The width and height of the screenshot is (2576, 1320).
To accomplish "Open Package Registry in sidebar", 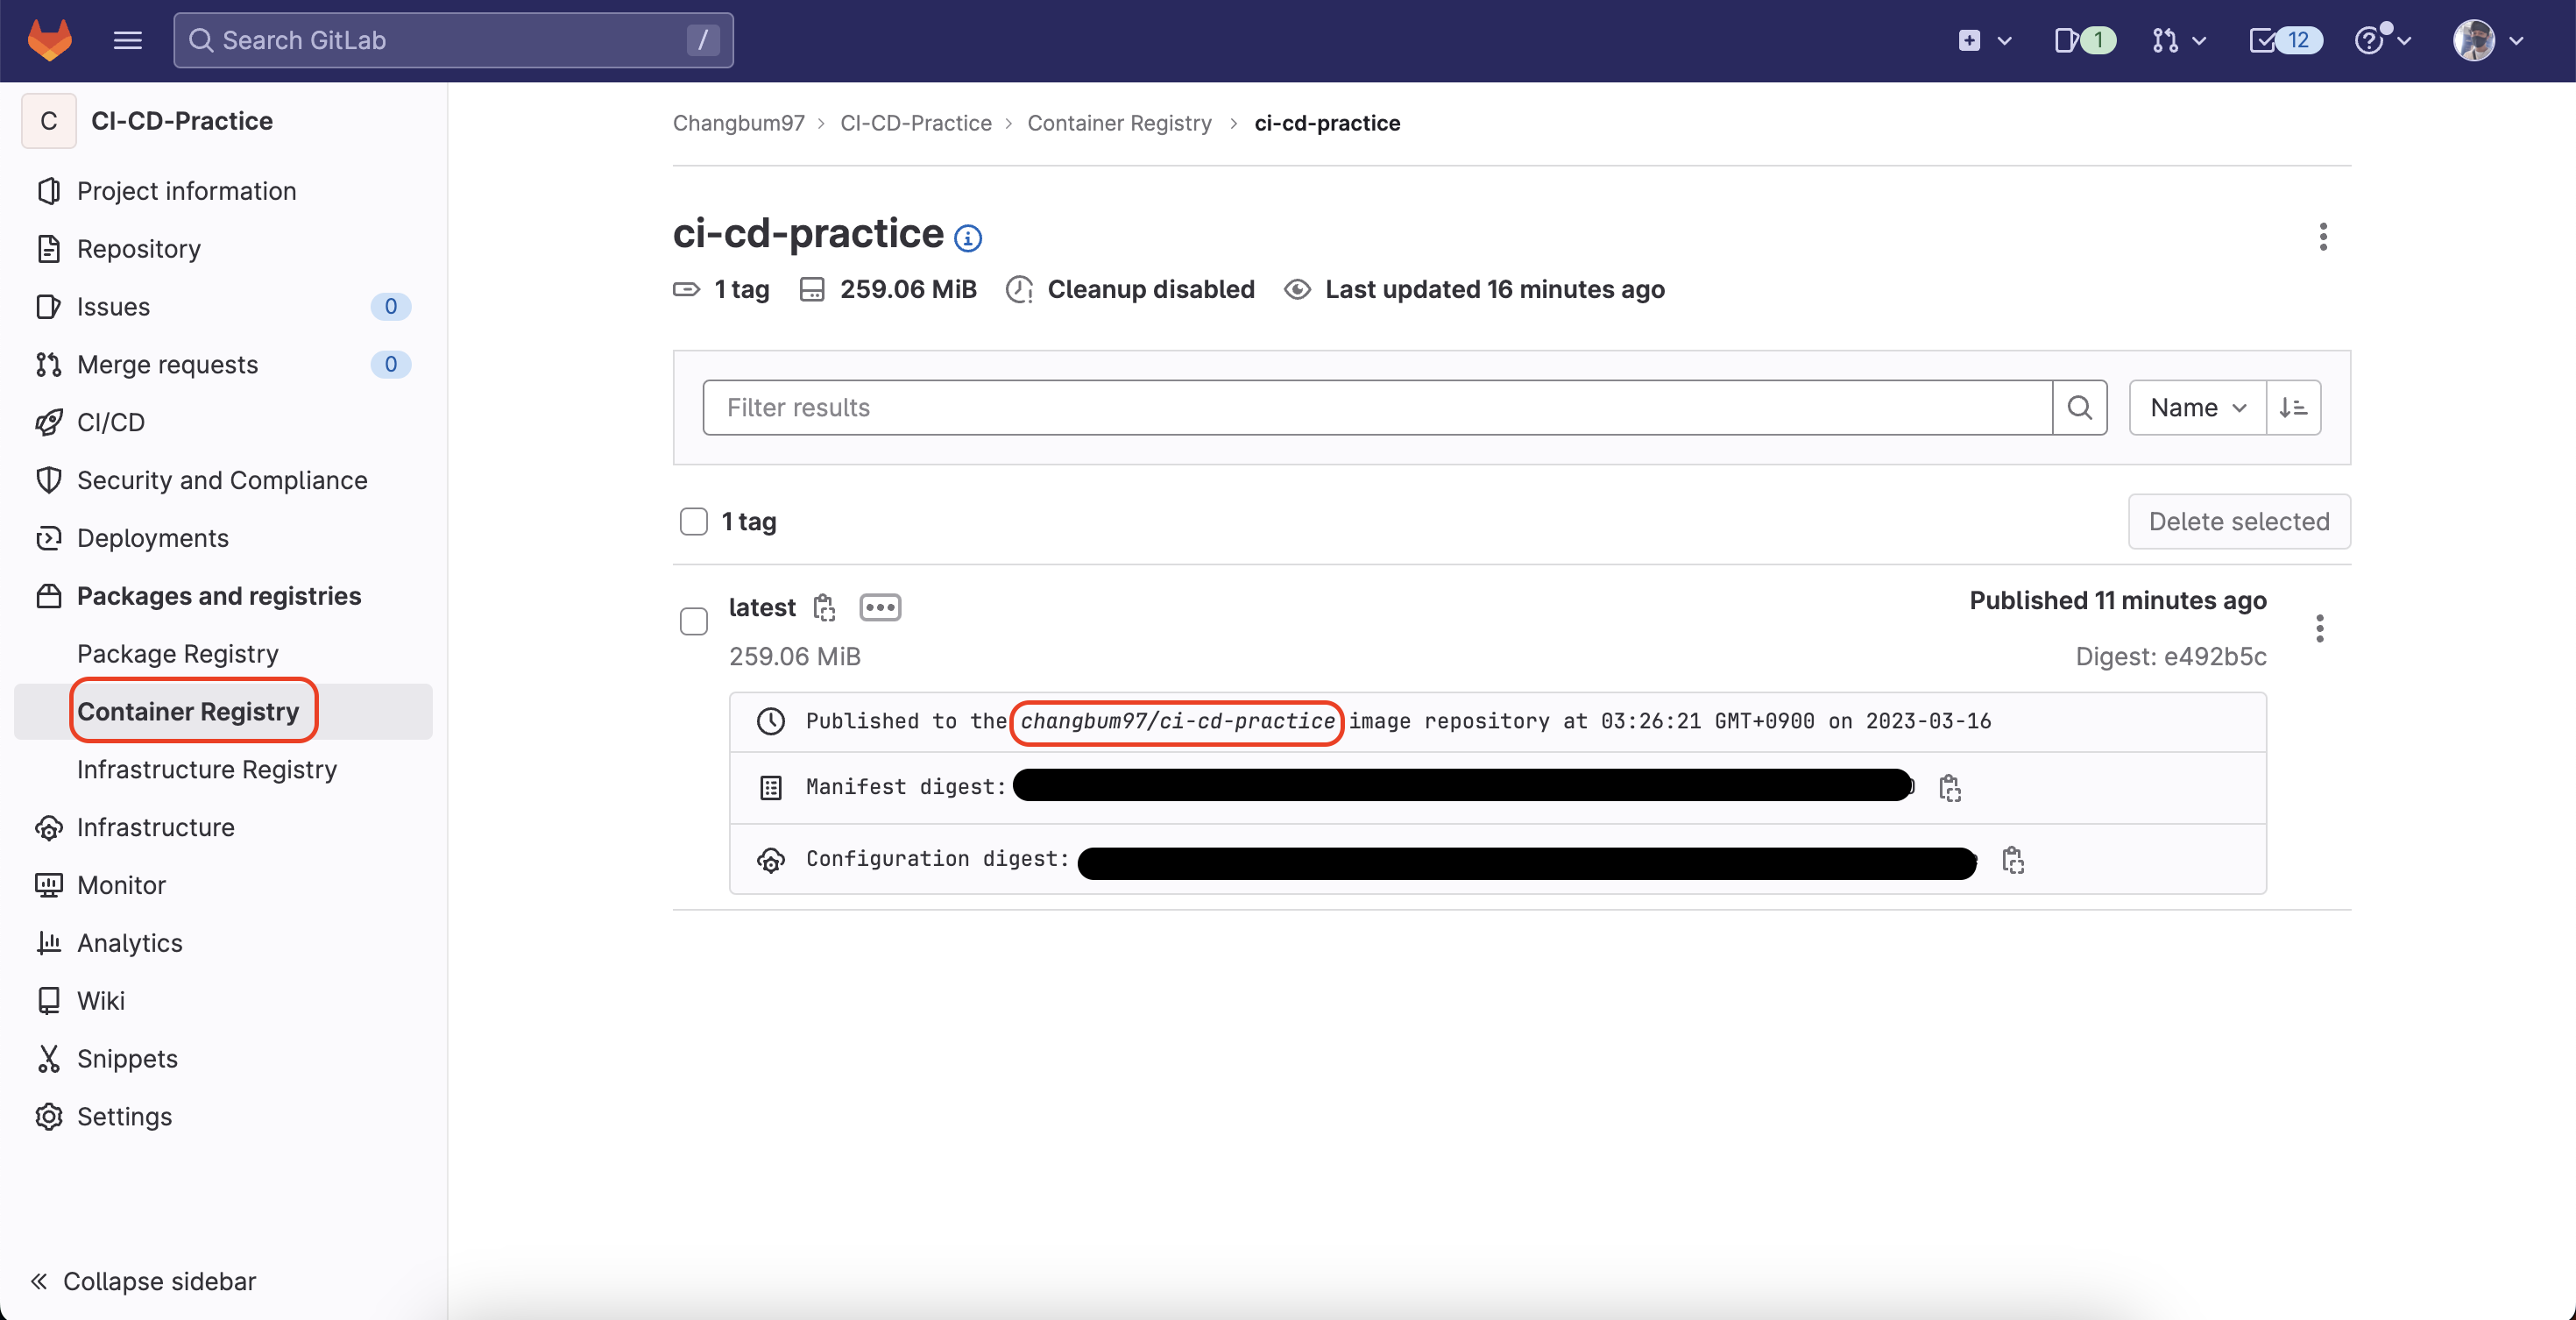I will pyautogui.click(x=177, y=653).
